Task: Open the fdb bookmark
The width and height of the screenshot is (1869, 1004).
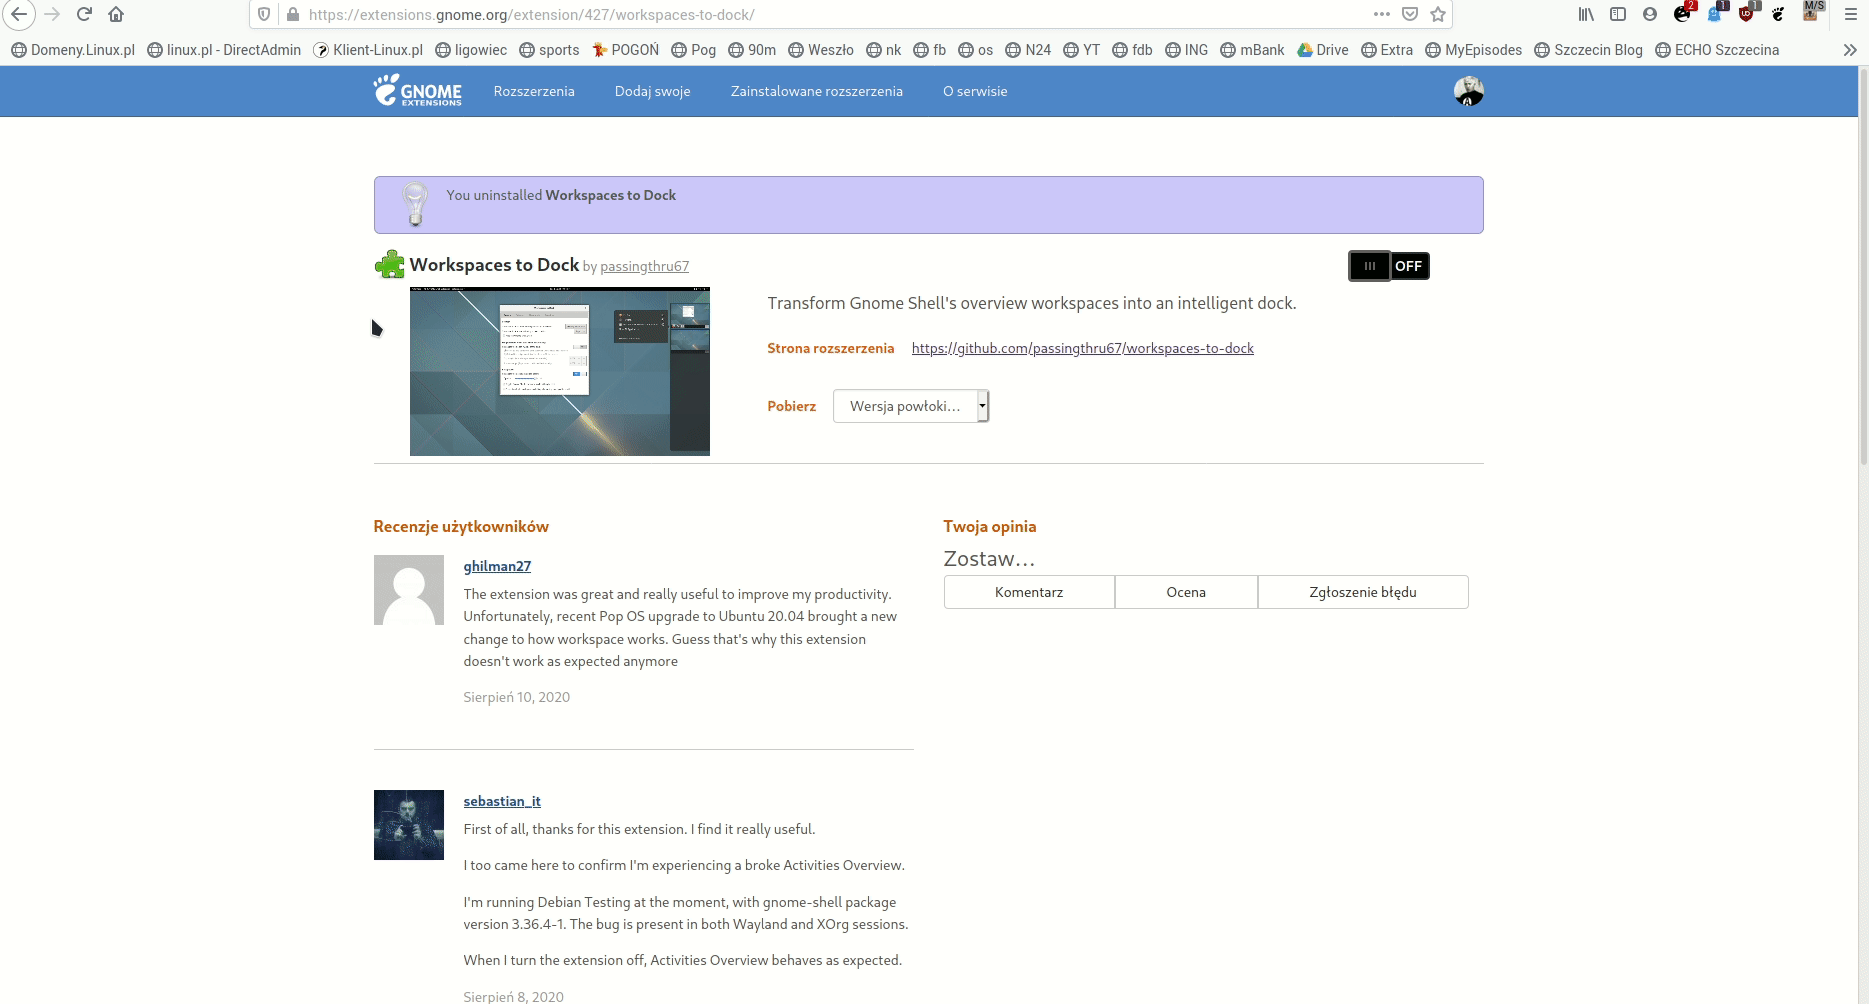Action: (x=1132, y=50)
